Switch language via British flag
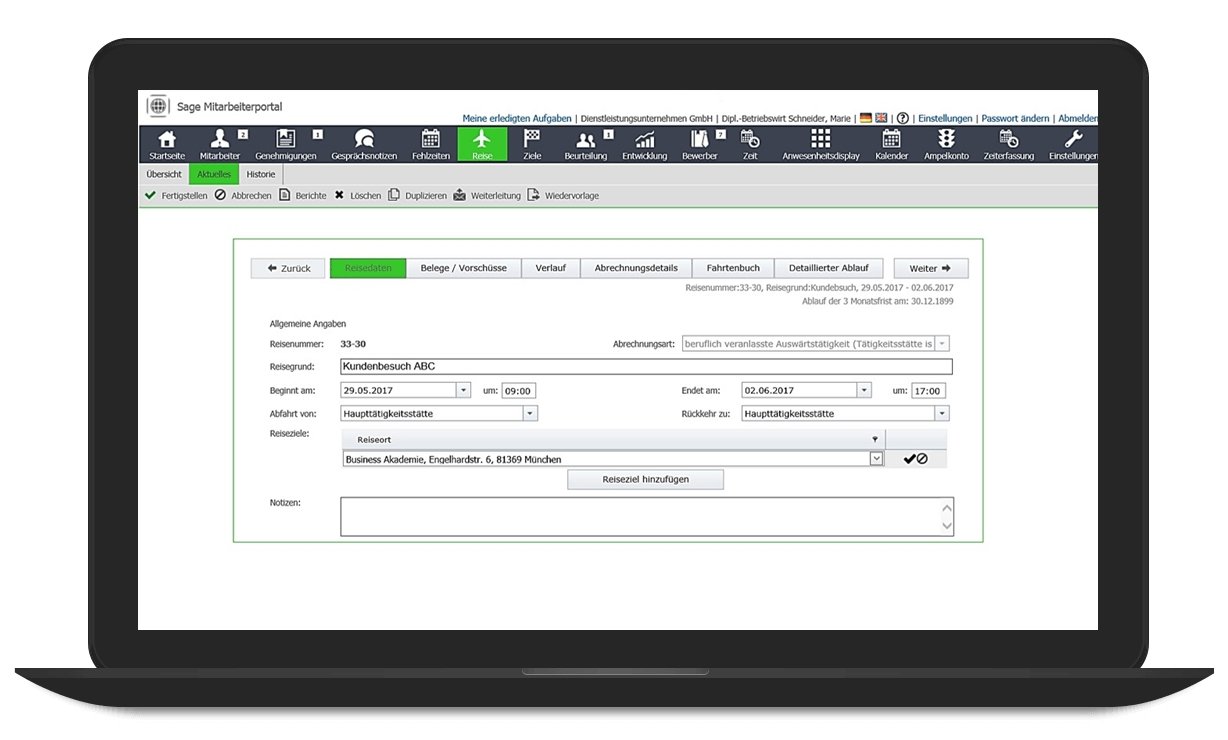1228x740 pixels. point(881,118)
